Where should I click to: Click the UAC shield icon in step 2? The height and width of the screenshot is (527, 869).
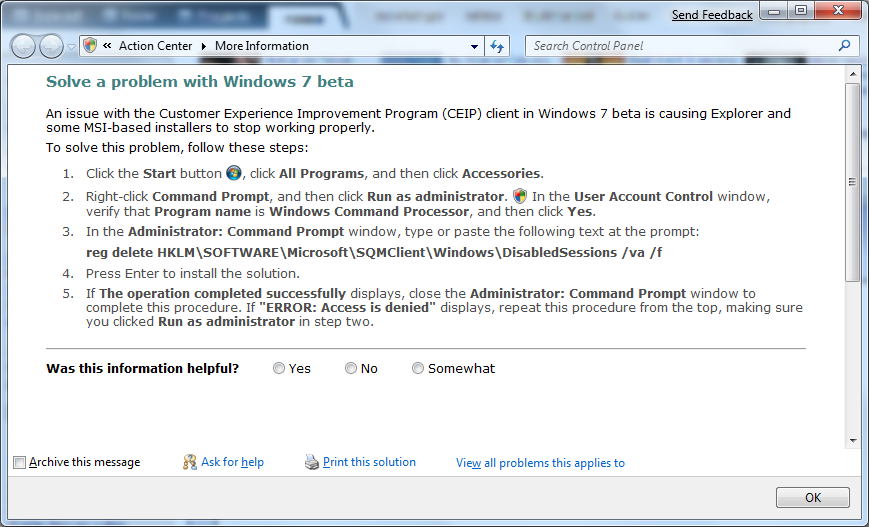[520, 196]
